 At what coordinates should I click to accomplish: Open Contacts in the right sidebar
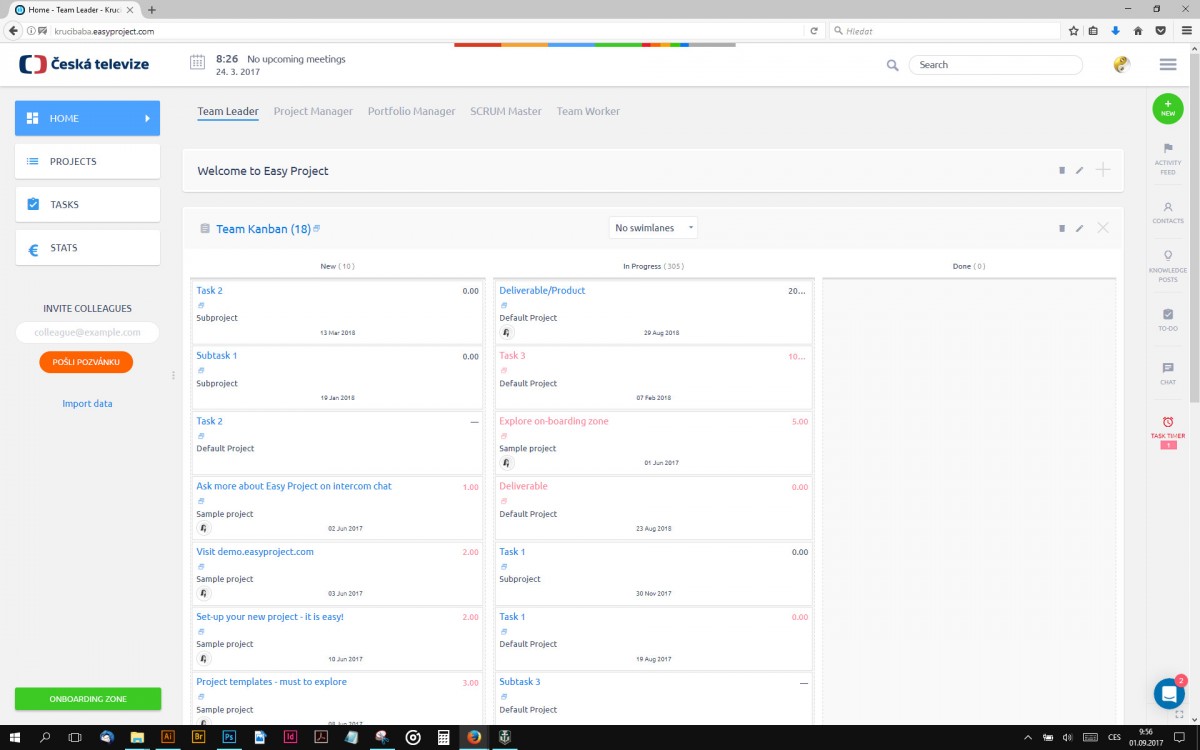1167,212
